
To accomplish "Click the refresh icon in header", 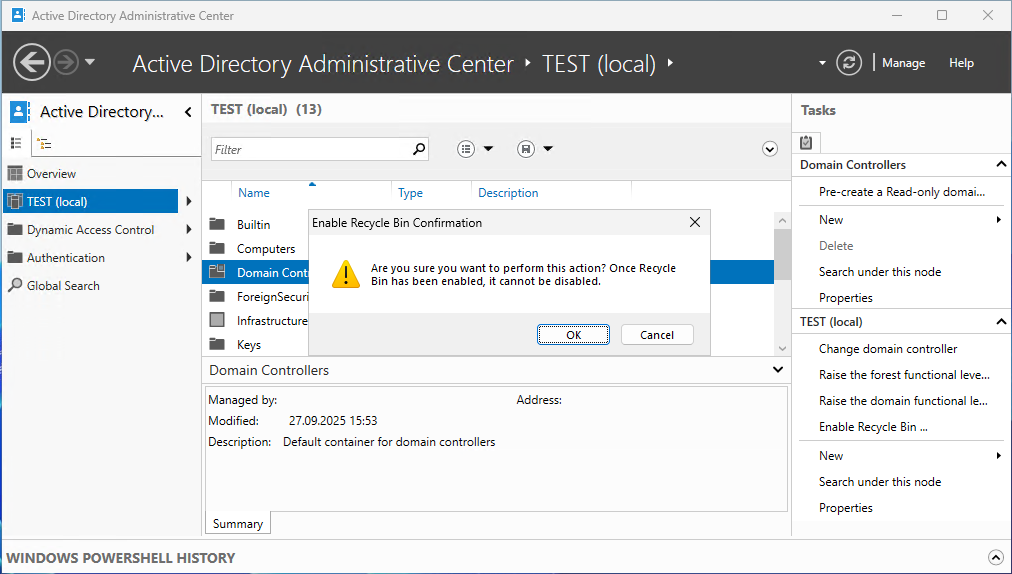I will [x=849, y=62].
